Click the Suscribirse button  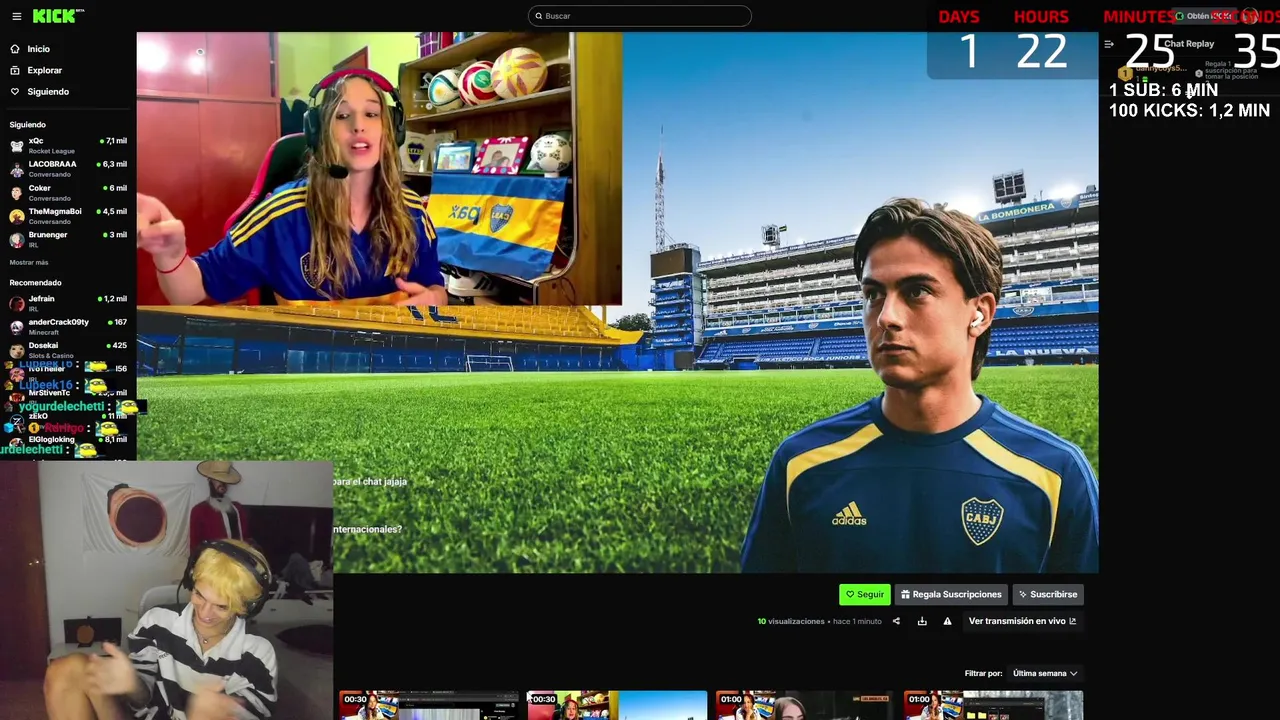pyautogui.click(x=1048, y=594)
